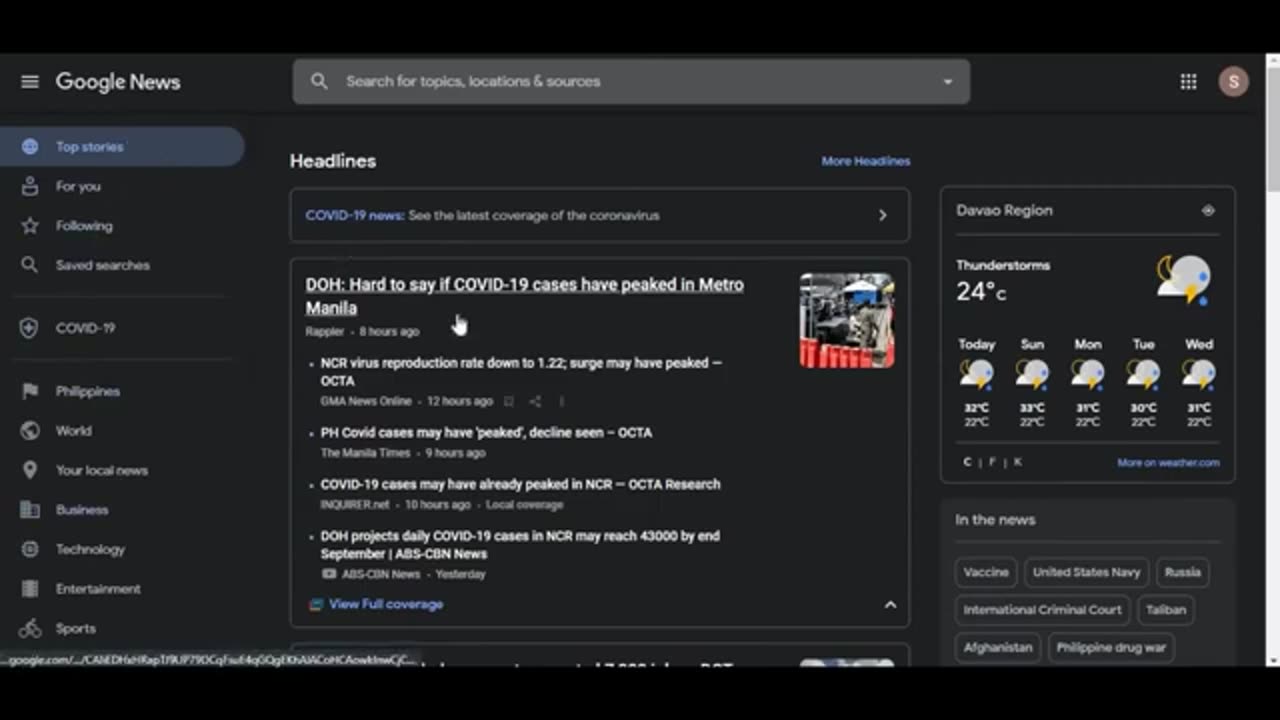Viewport: 1280px width, 720px height.
Task: Click the For you person icon
Action: 30,186
